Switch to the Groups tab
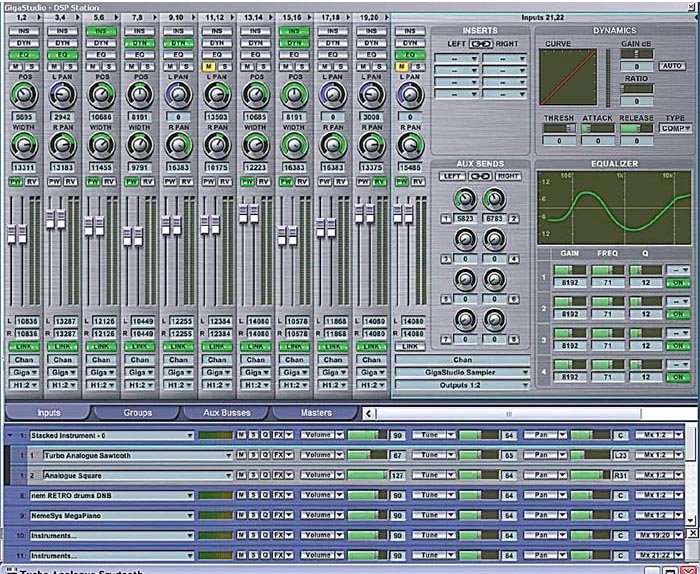The width and height of the screenshot is (700, 574). (137, 413)
